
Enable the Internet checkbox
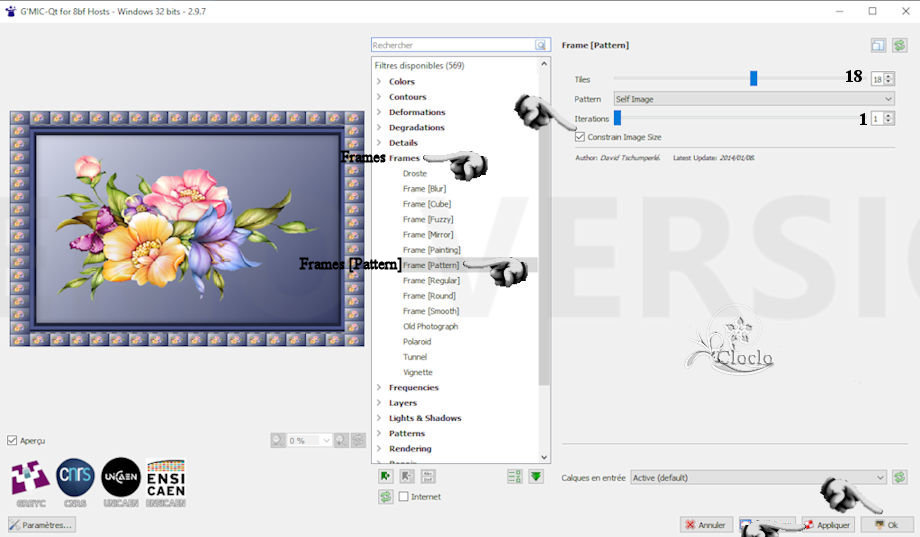point(404,497)
